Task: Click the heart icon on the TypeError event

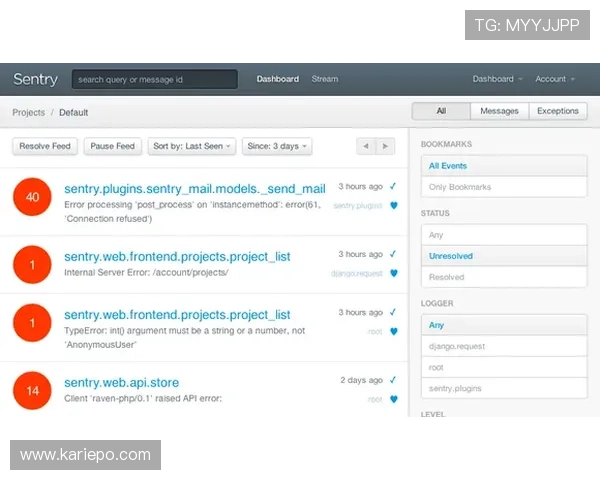Action: pos(393,331)
